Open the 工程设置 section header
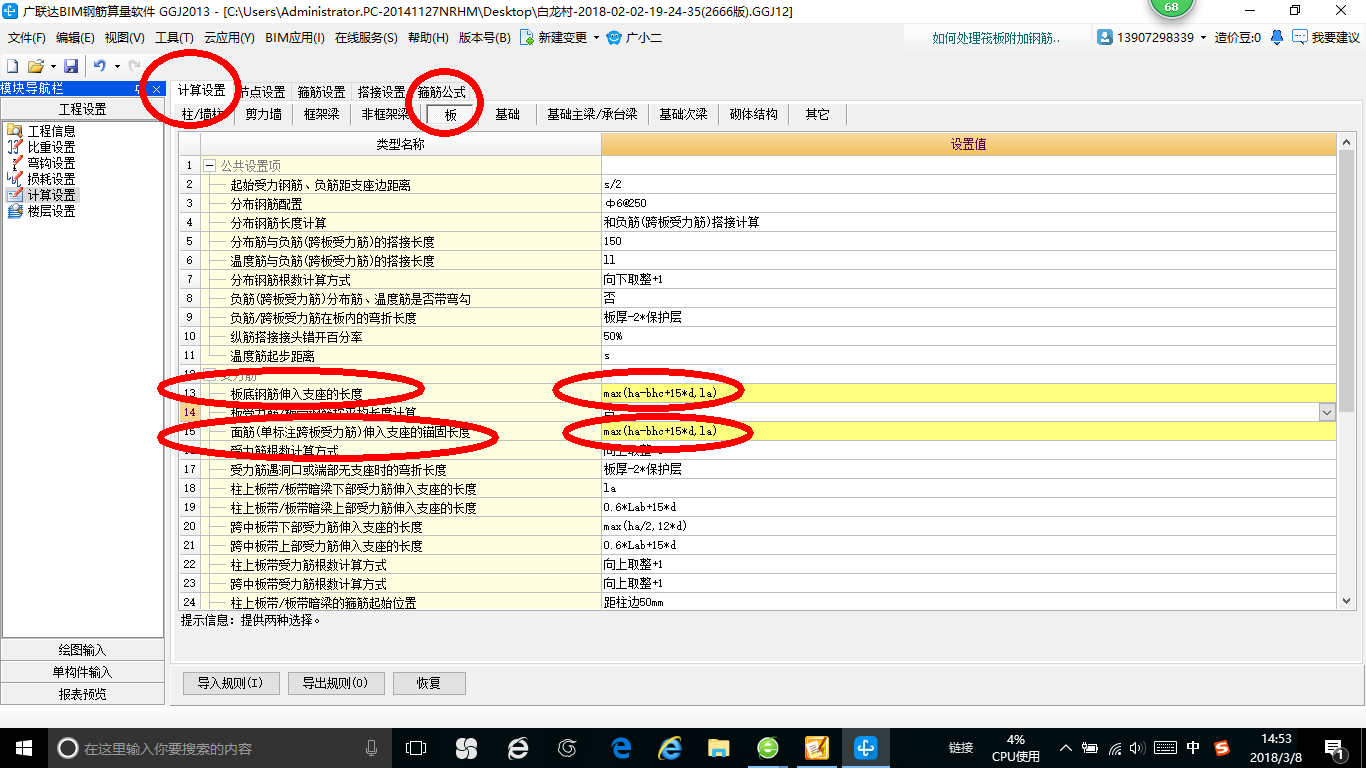 tap(82, 109)
